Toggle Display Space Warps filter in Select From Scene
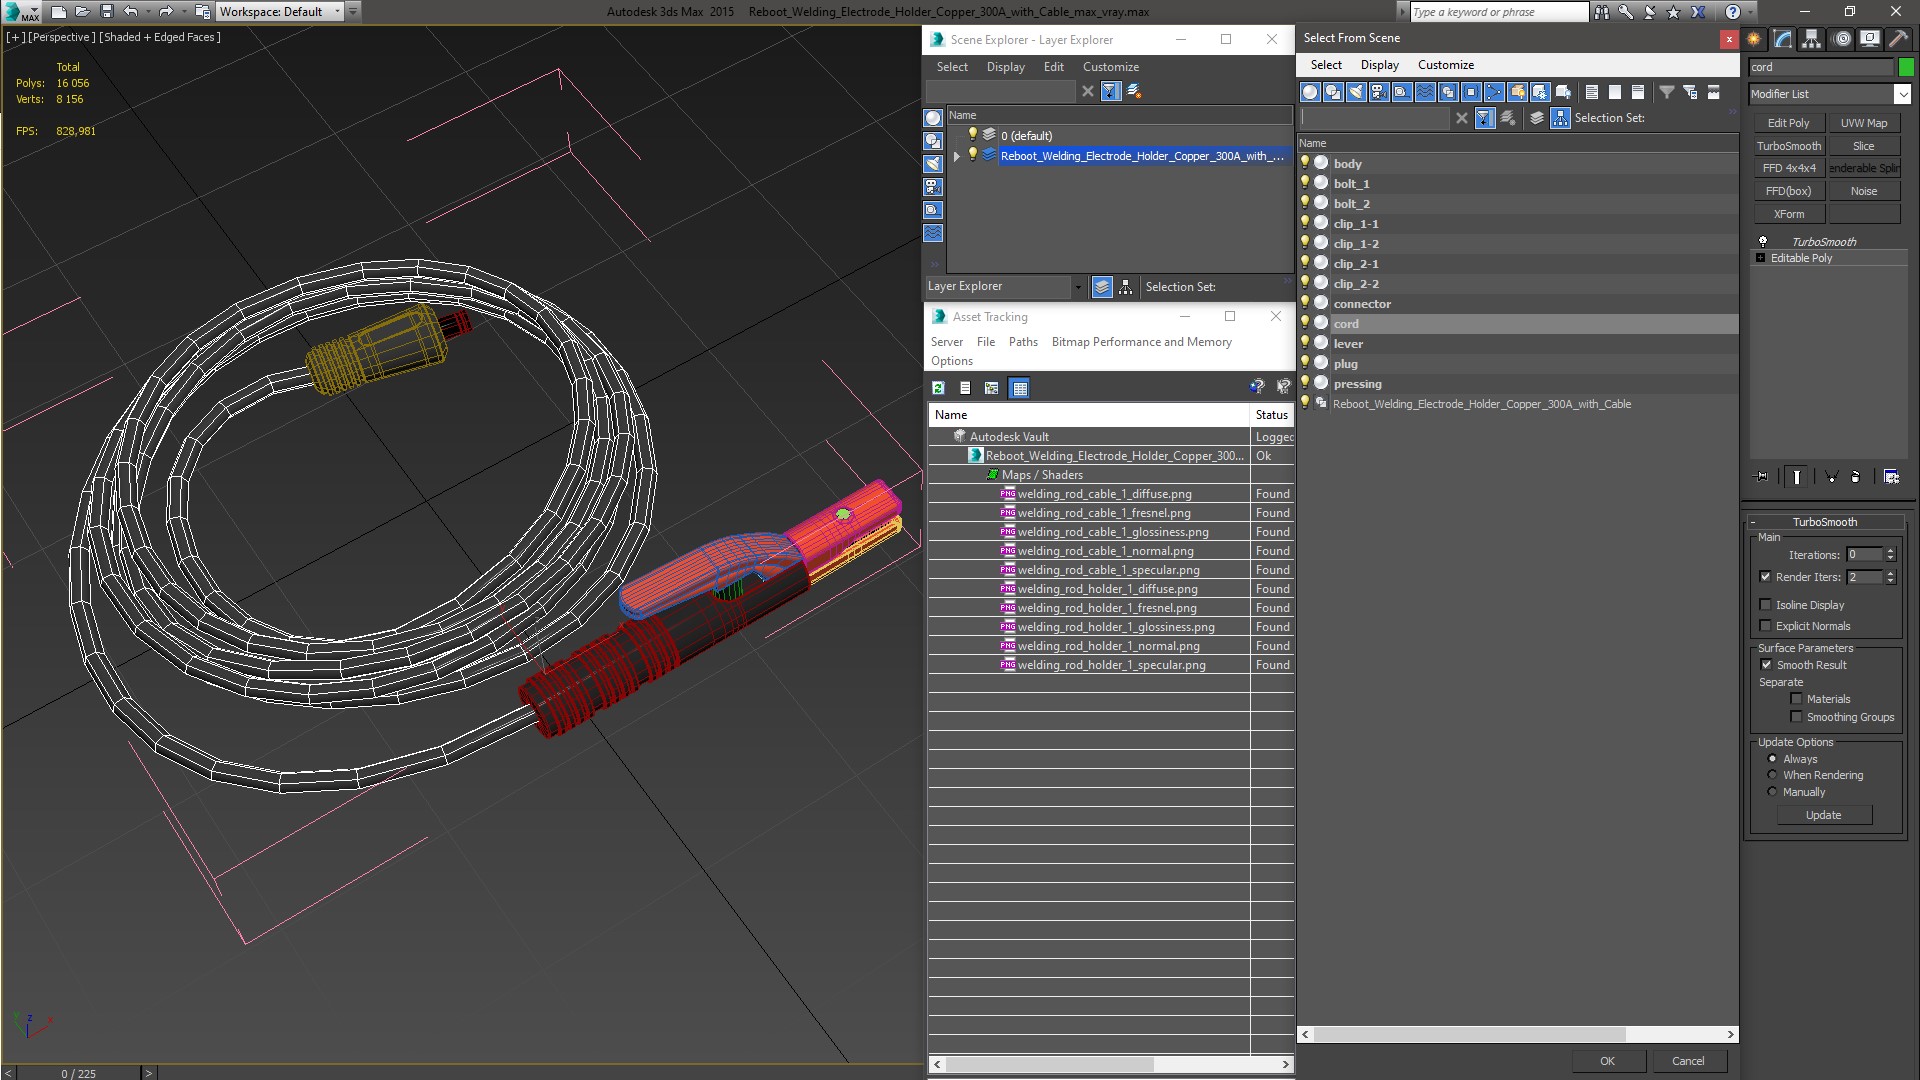The height and width of the screenshot is (1080, 1920). pos(1425,92)
